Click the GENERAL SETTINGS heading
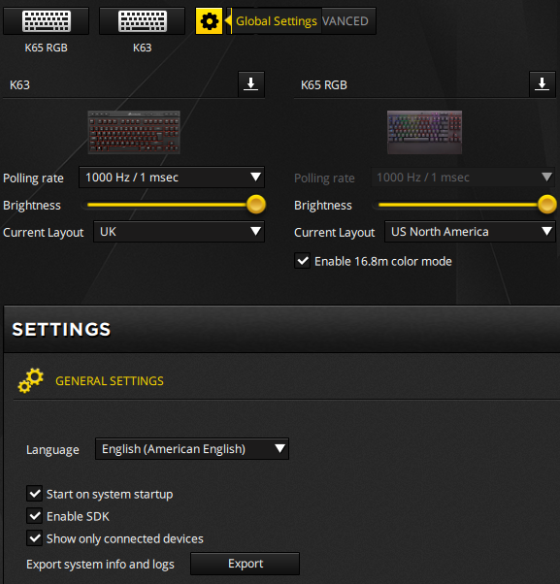This screenshot has height=584, width=560. click(x=109, y=381)
